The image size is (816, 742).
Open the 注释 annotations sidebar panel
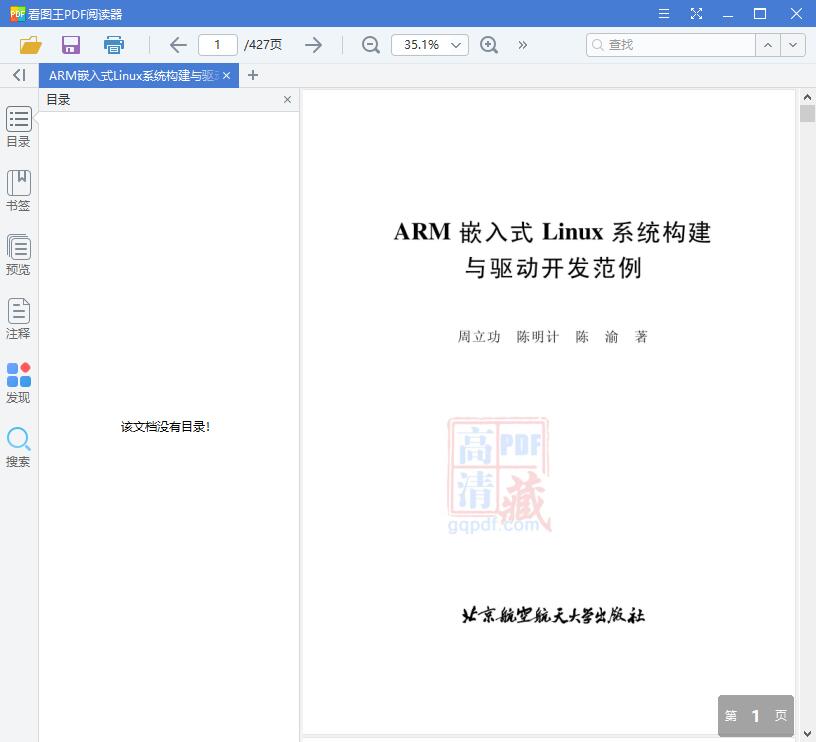tap(19, 319)
